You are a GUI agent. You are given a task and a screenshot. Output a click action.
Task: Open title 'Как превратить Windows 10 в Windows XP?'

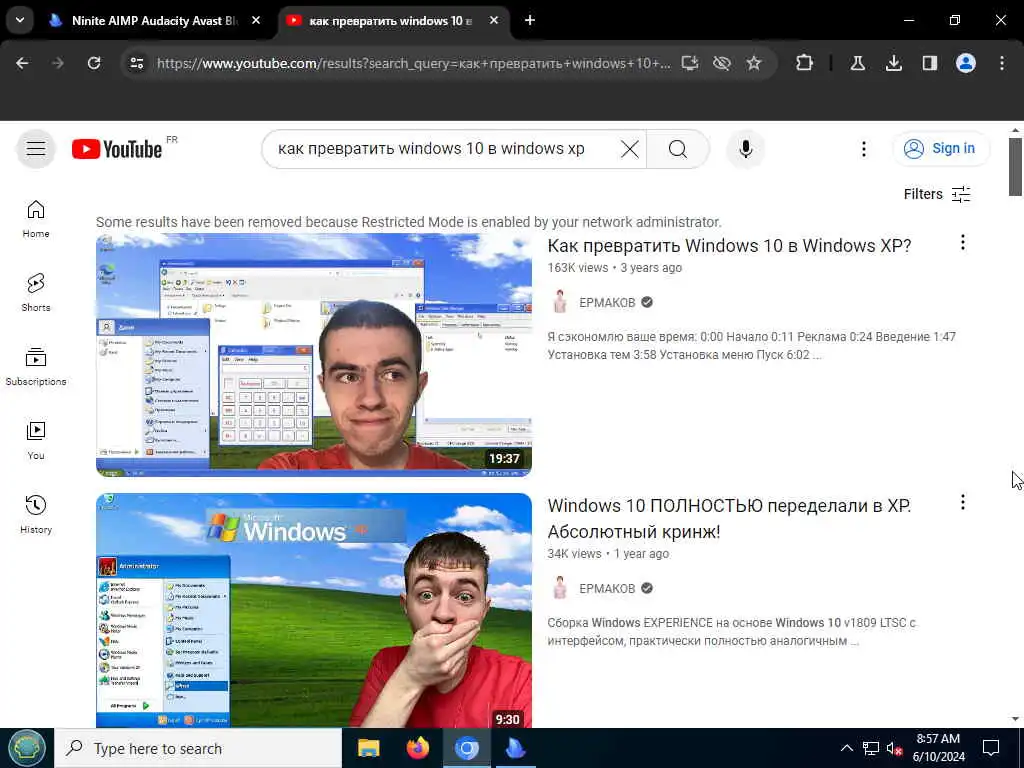(729, 246)
